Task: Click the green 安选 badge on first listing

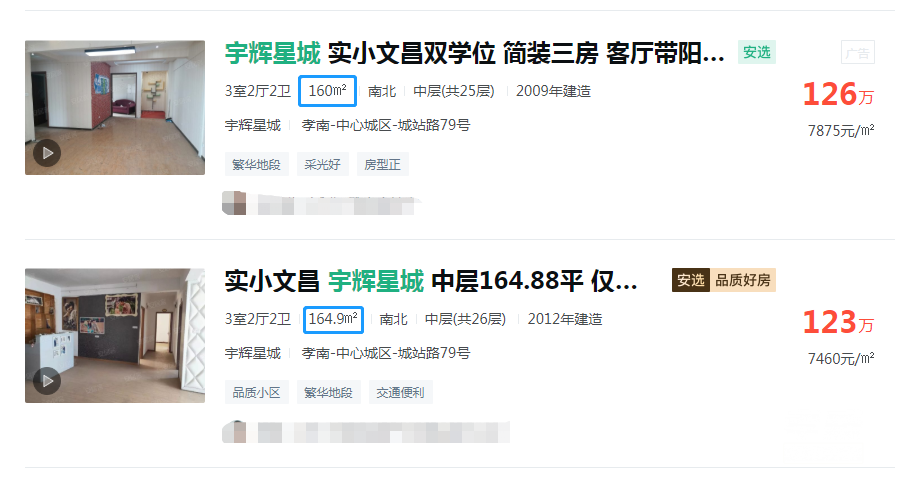Action: tap(757, 52)
